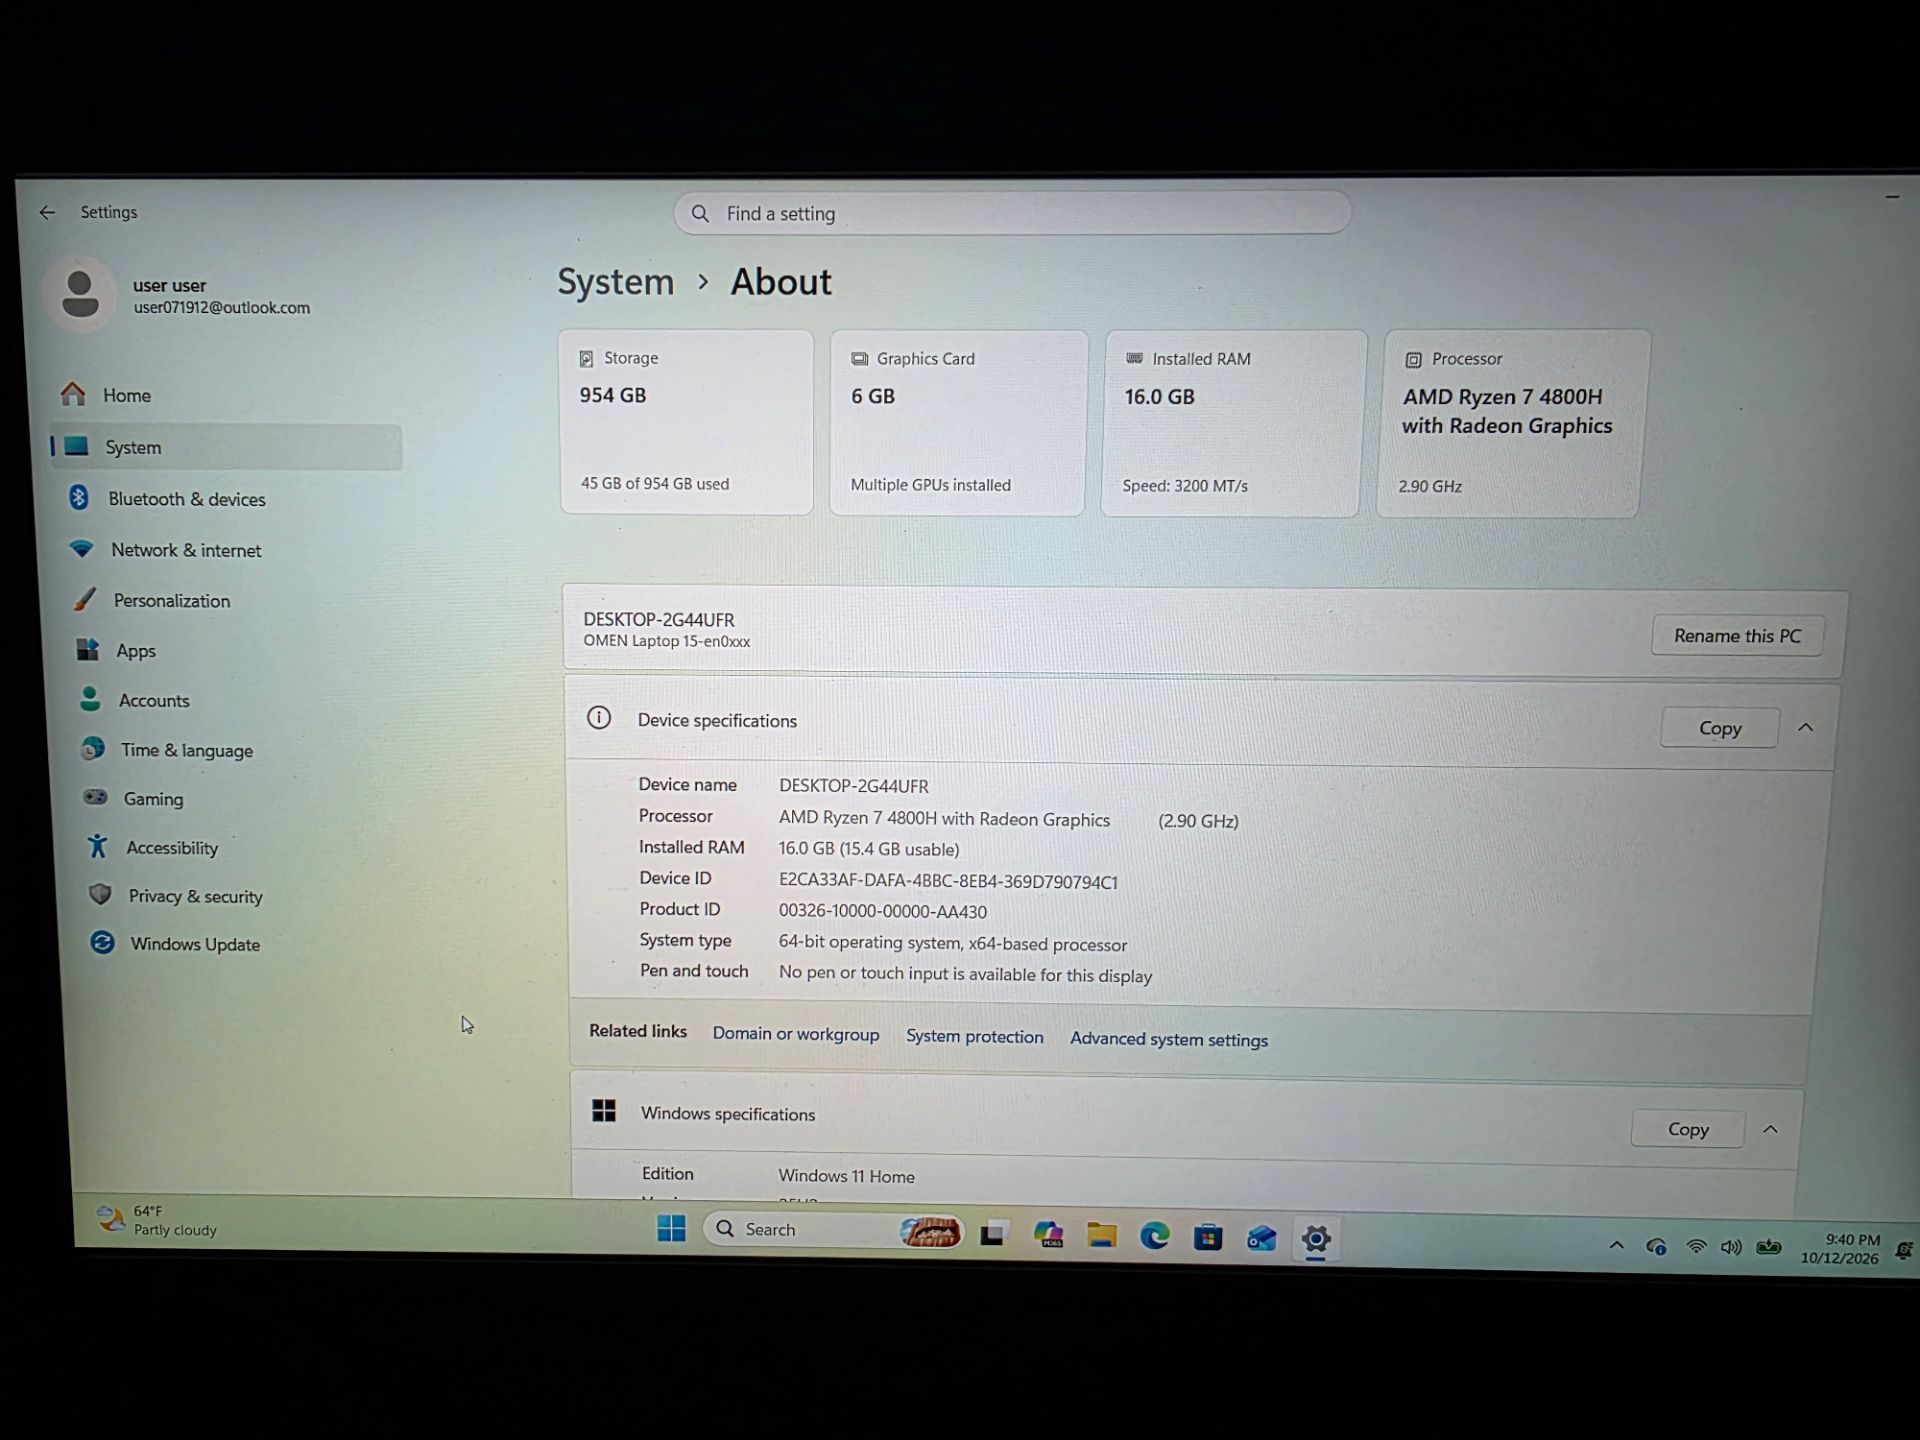This screenshot has width=1920, height=1440.
Task: Go back using the Settings back arrow
Action: coord(47,212)
